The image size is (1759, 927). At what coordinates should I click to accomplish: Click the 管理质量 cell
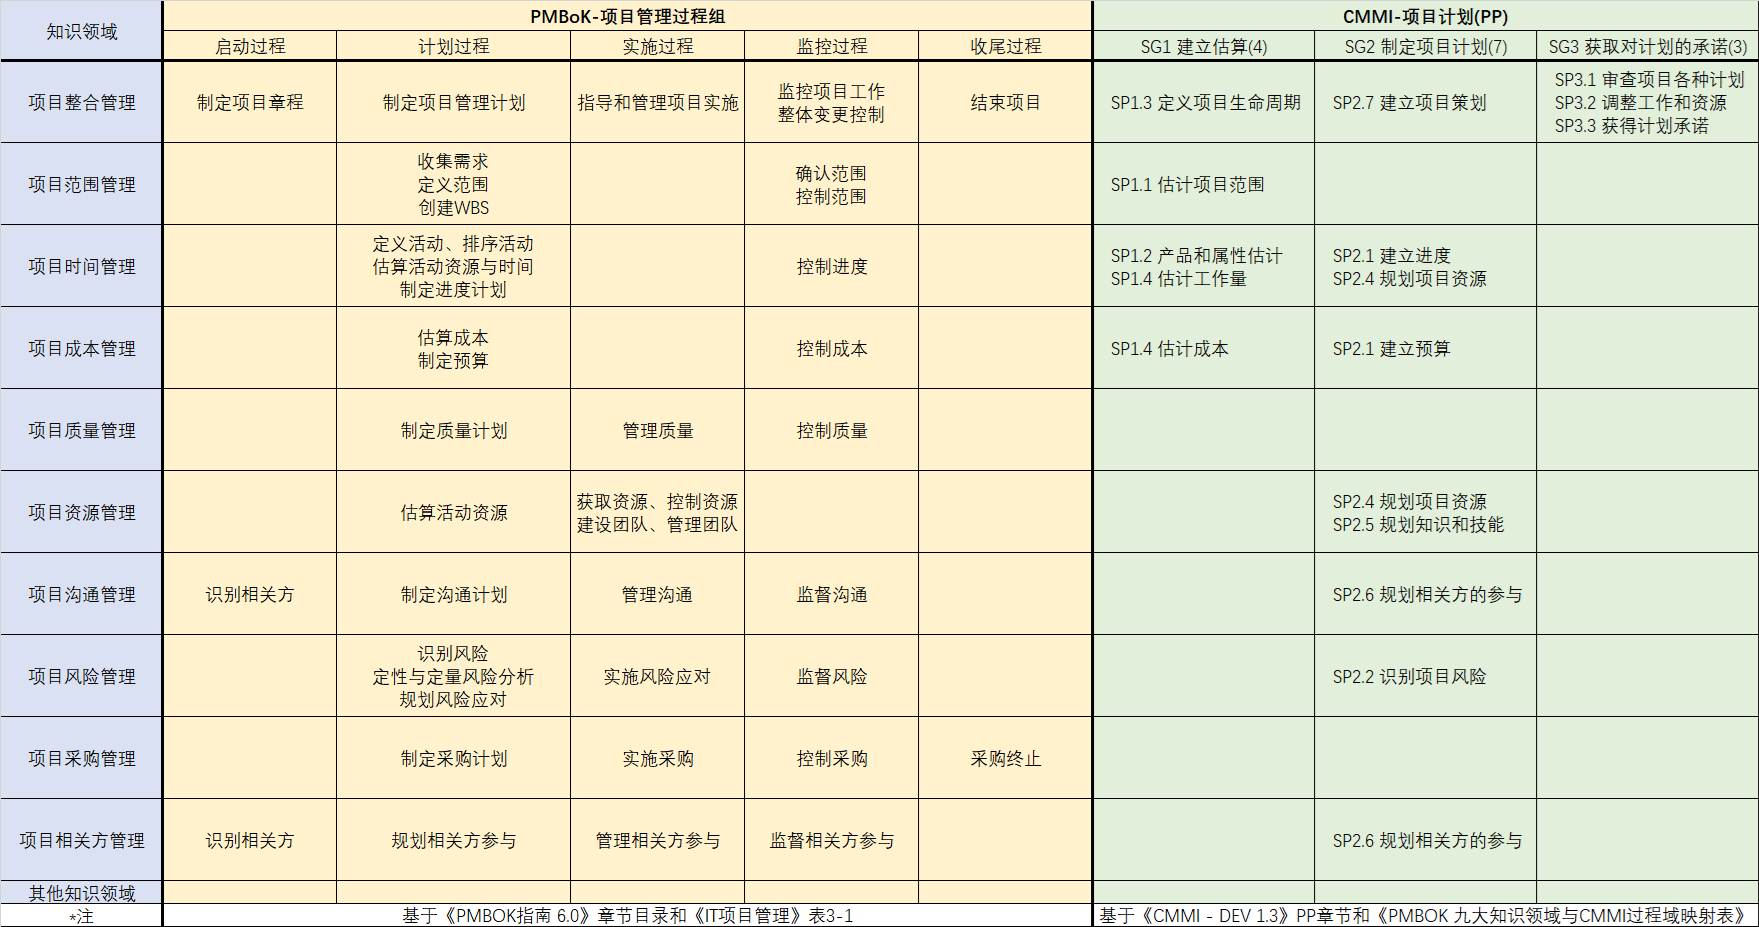657,430
